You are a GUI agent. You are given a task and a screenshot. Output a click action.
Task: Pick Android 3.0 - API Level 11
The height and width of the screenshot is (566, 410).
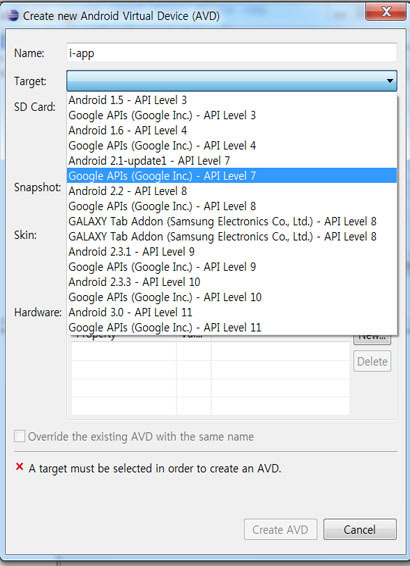pyautogui.click(x=232, y=312)
